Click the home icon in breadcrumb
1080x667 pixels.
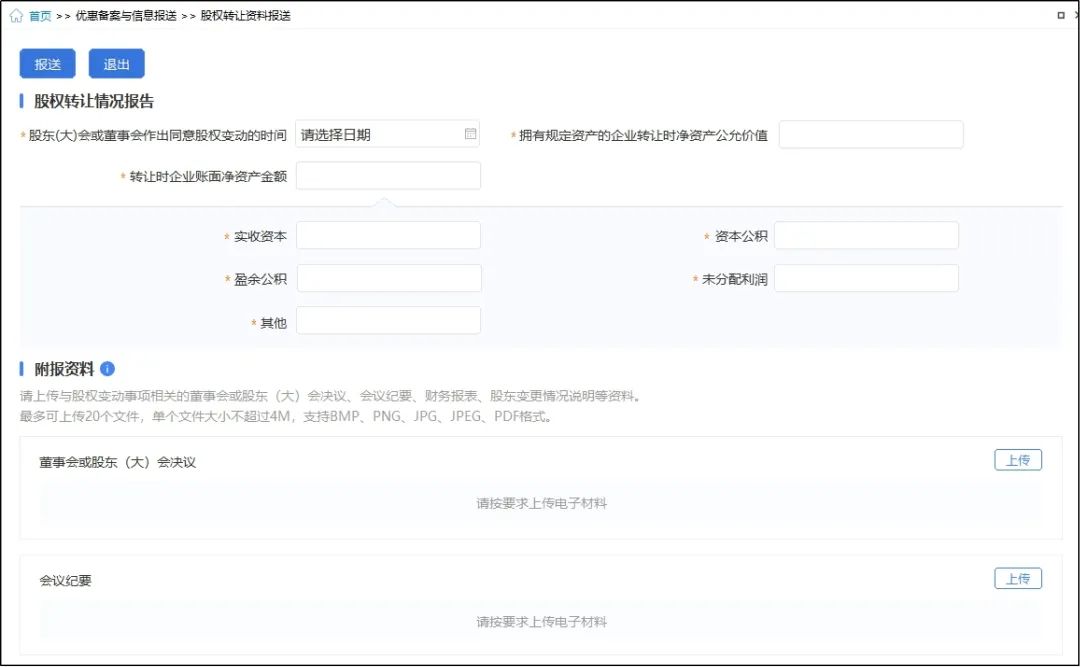coord(16,16)
